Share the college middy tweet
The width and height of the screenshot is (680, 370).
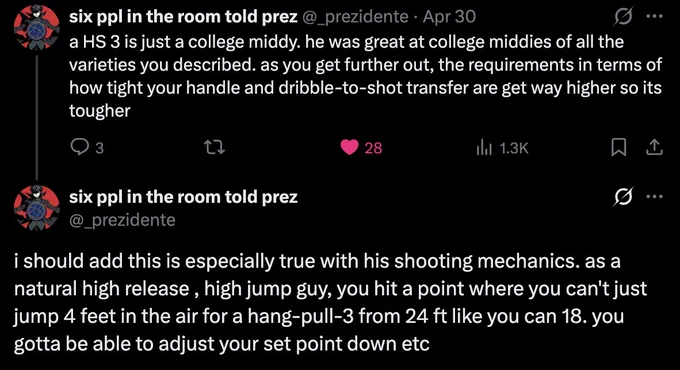point(654,148)
